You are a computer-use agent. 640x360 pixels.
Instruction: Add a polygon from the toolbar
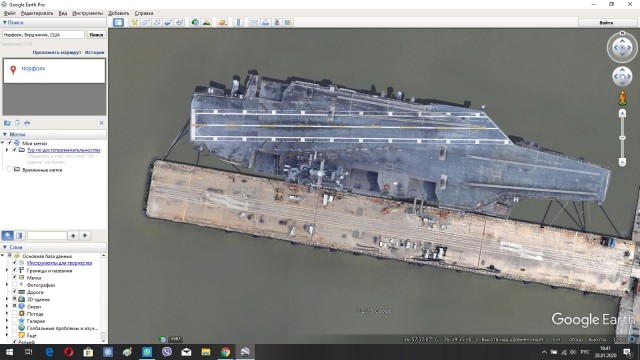pyautogui.click(x=145, y=22)
